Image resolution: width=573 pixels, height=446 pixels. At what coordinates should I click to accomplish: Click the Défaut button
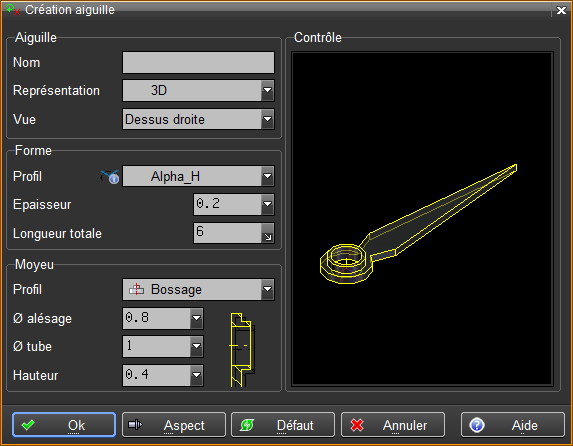pyautogui.click(x=283, y=425)
